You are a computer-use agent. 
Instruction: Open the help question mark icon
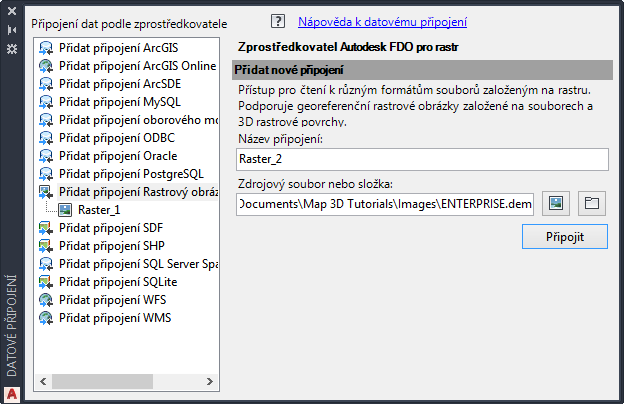pos(278,21)
